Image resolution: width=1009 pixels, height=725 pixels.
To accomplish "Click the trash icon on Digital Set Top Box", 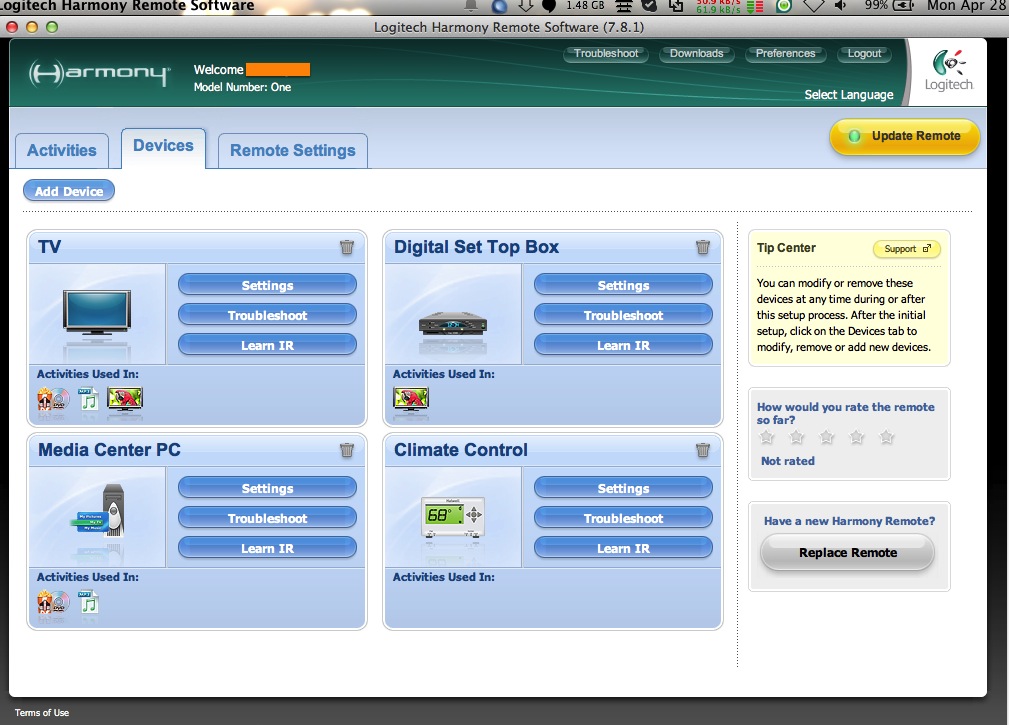I will 703,247.
